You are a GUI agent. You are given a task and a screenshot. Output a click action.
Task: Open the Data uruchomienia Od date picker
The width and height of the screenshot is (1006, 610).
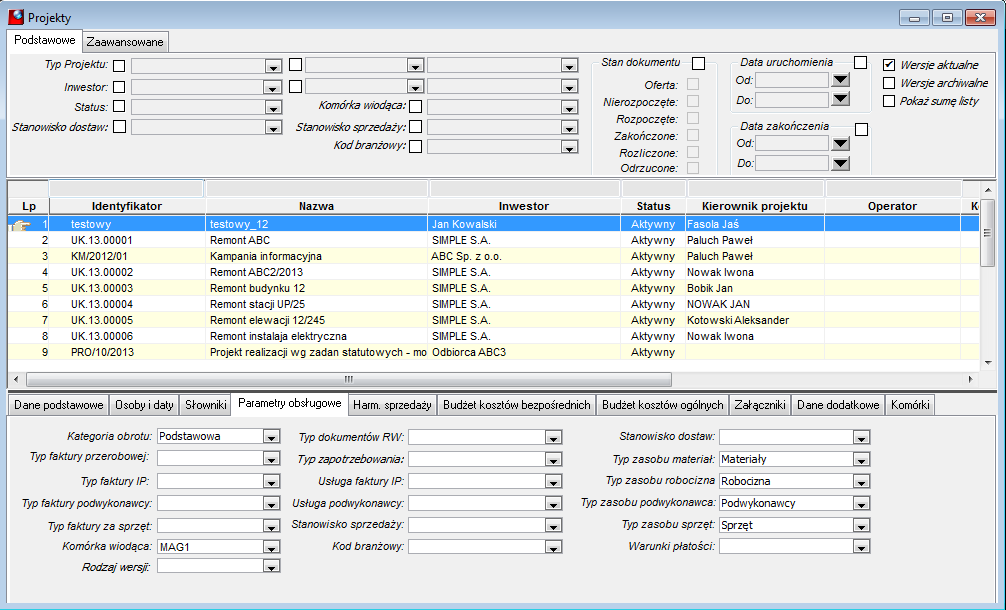click(840, 80)
